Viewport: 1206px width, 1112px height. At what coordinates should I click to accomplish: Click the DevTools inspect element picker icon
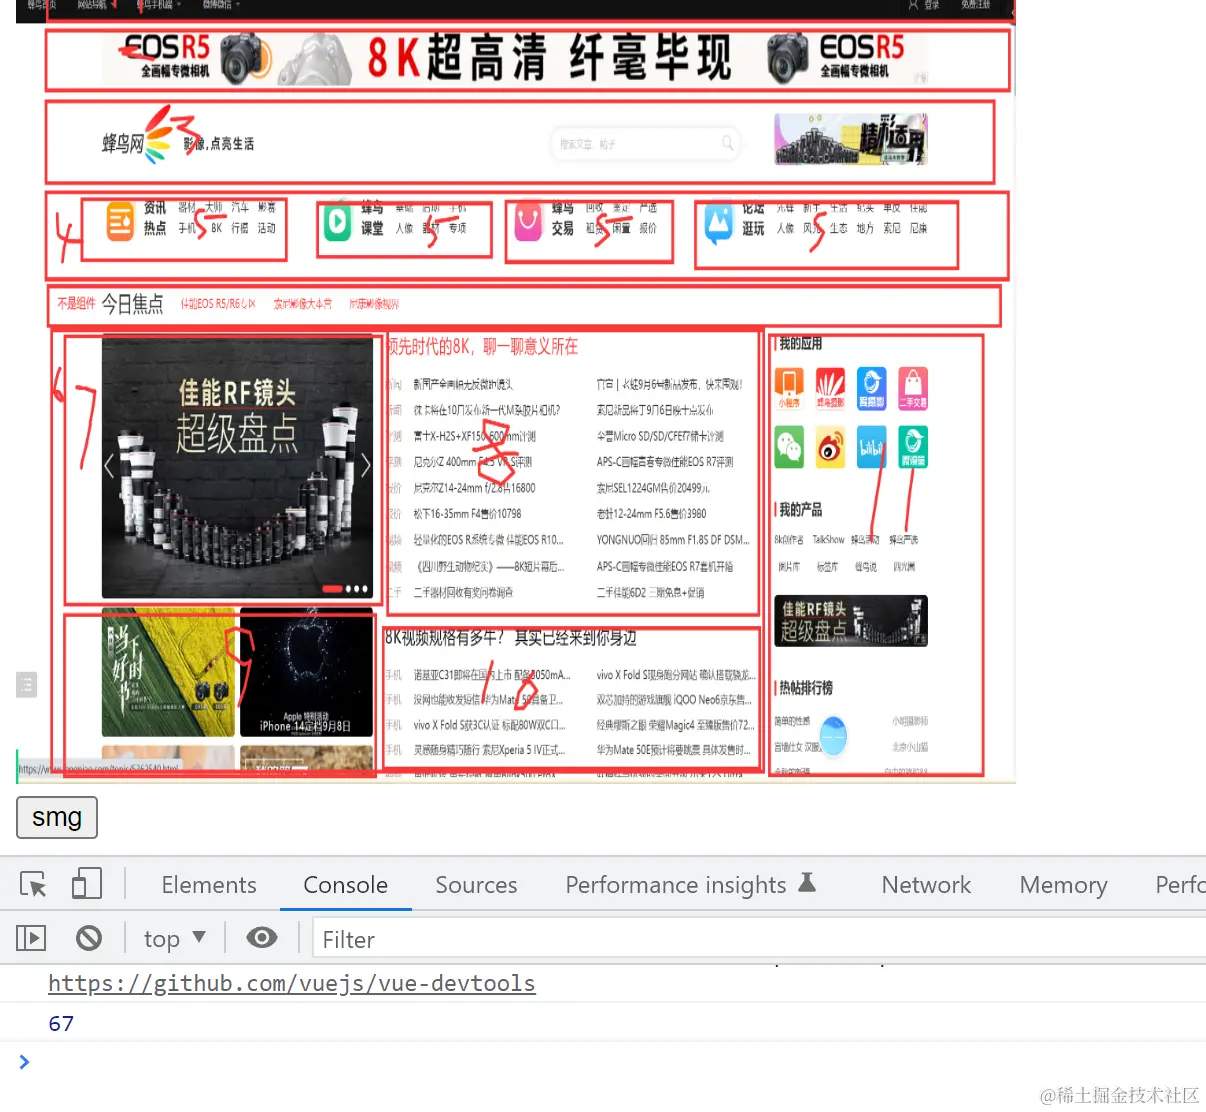click(33, 884)
